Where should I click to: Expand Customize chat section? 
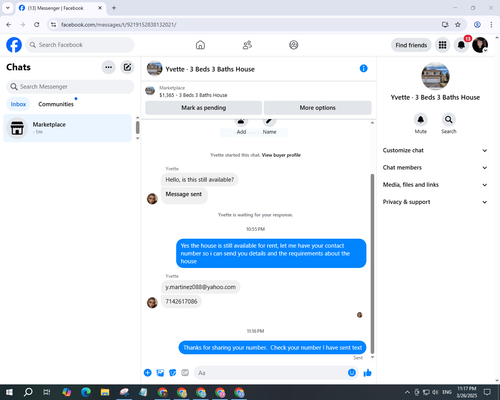[x=435, y=150]
